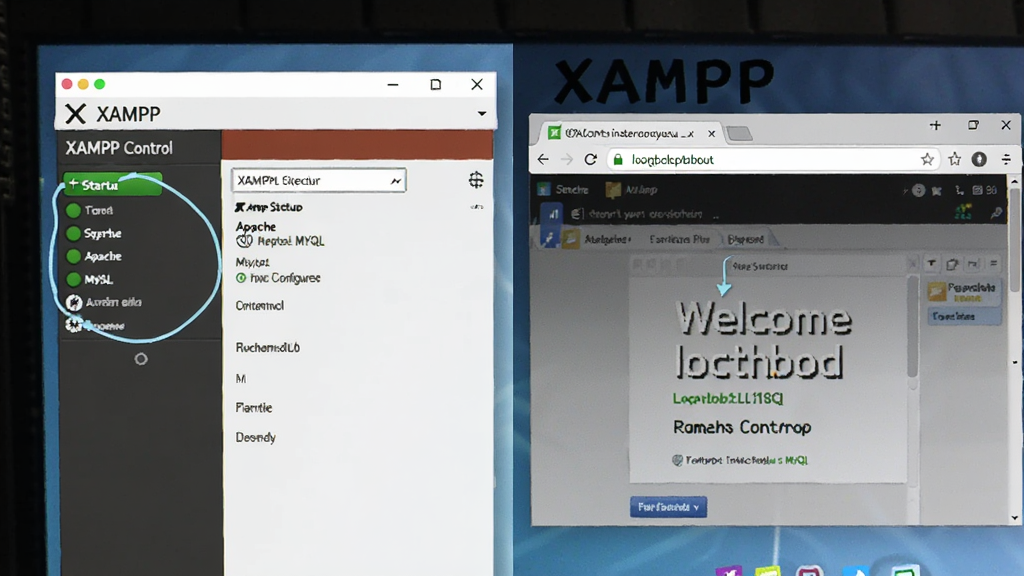Toggle green circle beside MySL in sidebar
The image size is (1024, 576).
(x=73, y=280)
